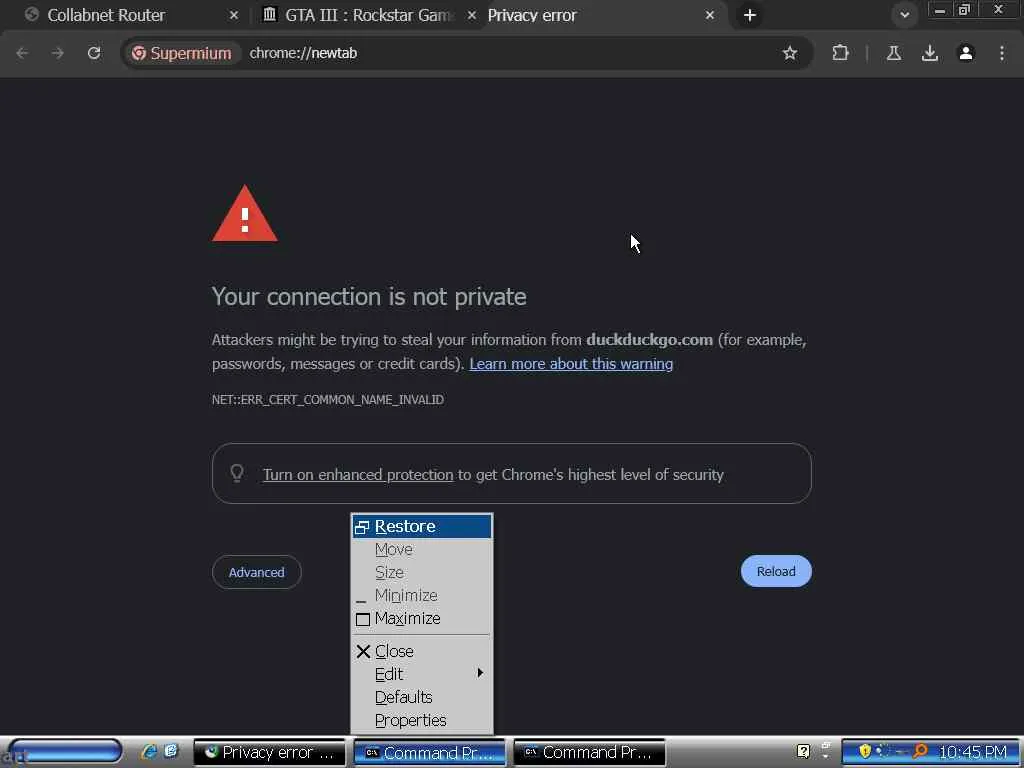Viewport: 1024px width, 768px height.
Task: Click the Advanced button
Action: point(257,572)
